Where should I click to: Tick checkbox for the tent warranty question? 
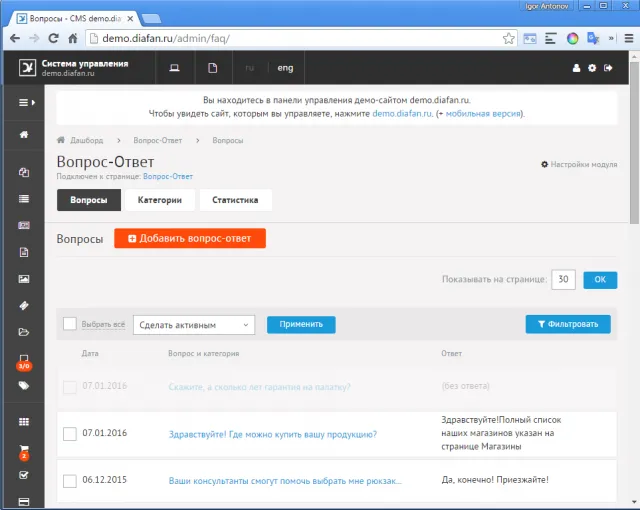70,387
